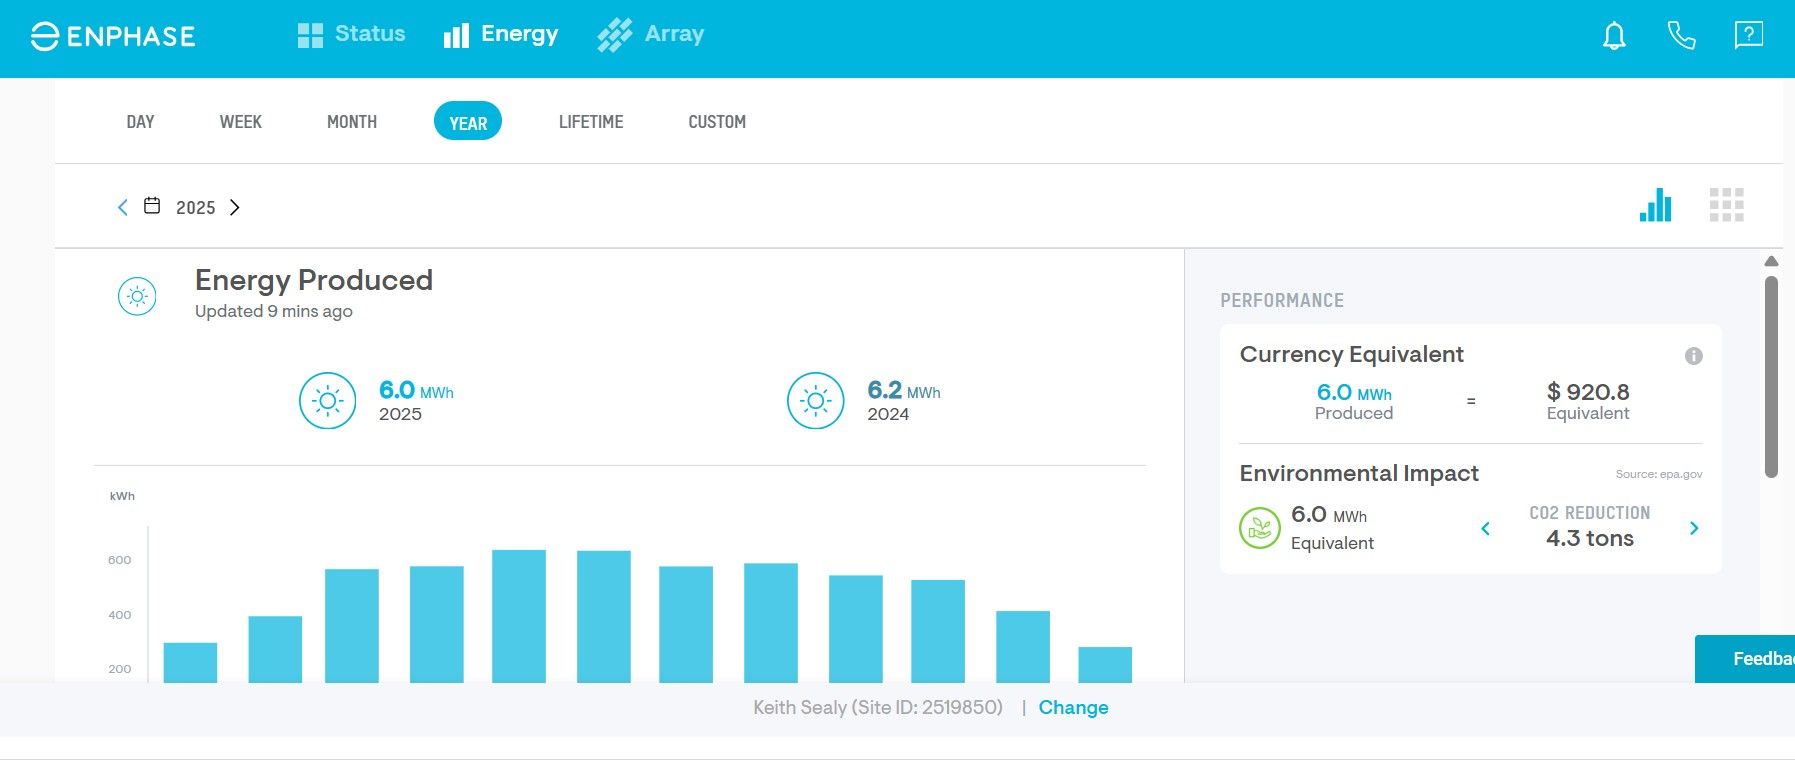Open the Status page
The height and width of the screenshot is (766, 1795).
click(x=351, y=35)
